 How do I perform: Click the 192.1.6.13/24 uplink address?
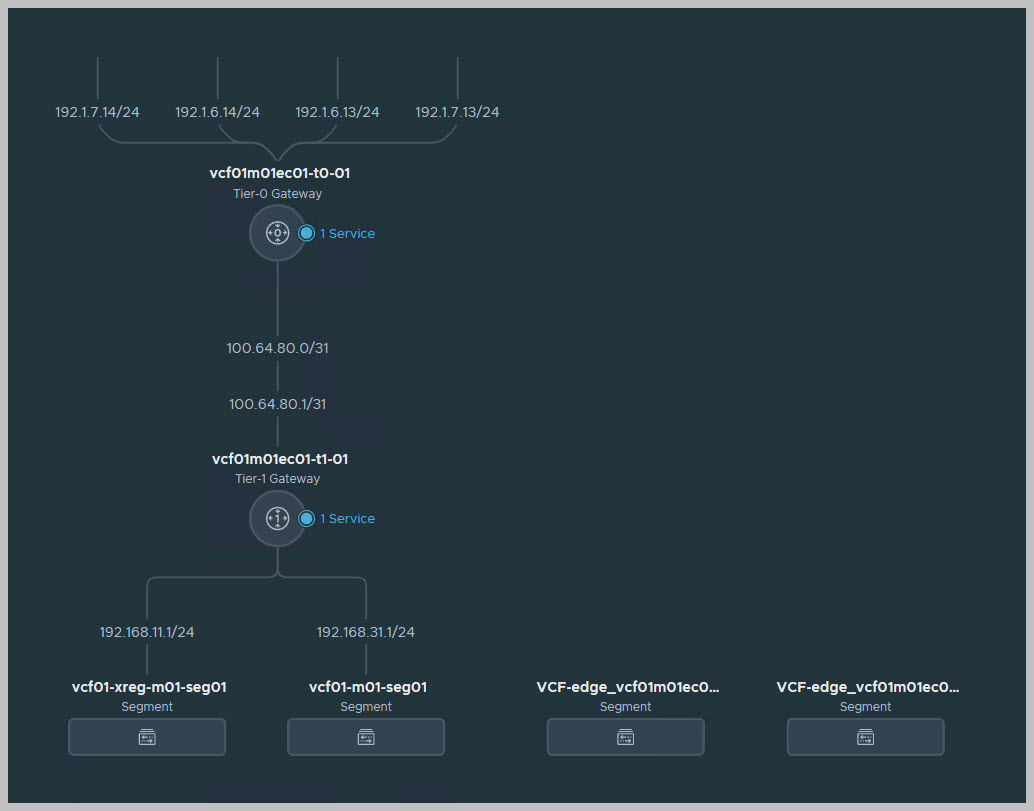tap(337, 112)
